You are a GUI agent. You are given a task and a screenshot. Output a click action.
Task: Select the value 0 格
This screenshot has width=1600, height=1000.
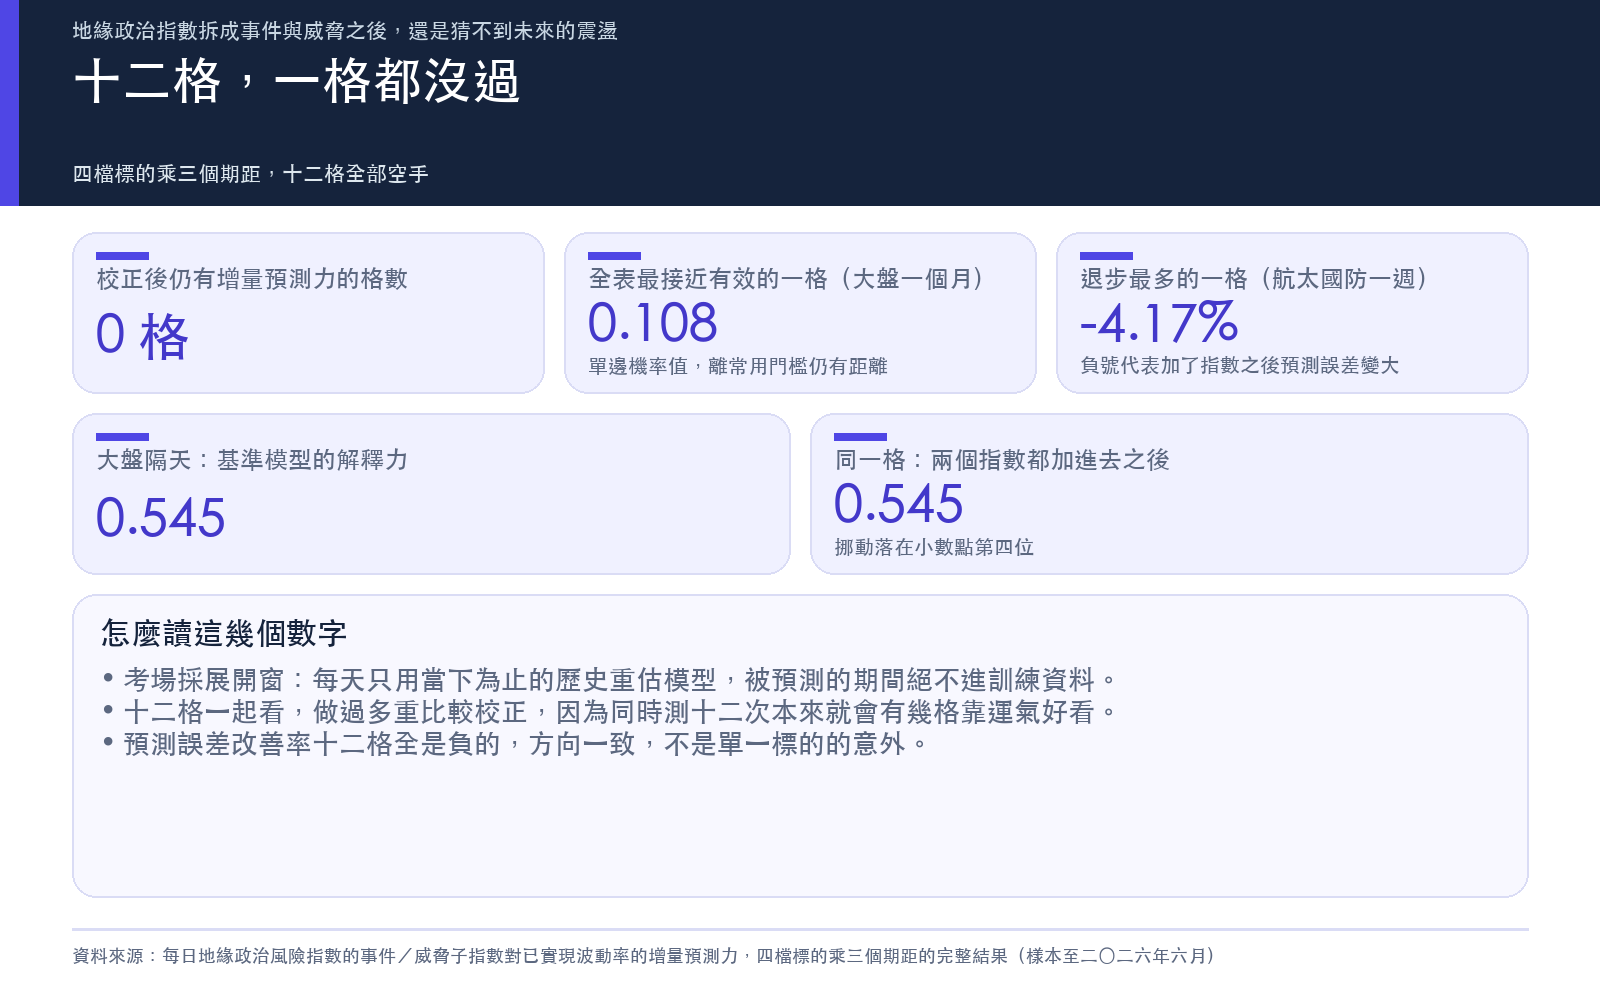click(142, 335)
